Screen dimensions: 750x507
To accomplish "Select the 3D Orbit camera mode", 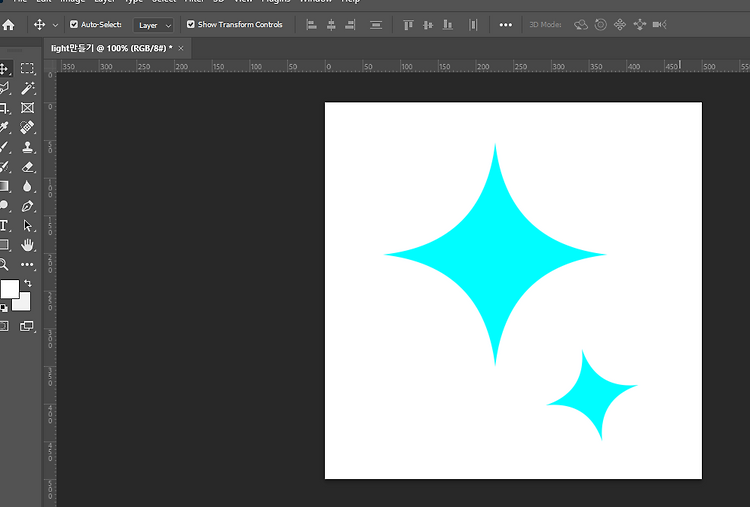I will tap(581, 24).
